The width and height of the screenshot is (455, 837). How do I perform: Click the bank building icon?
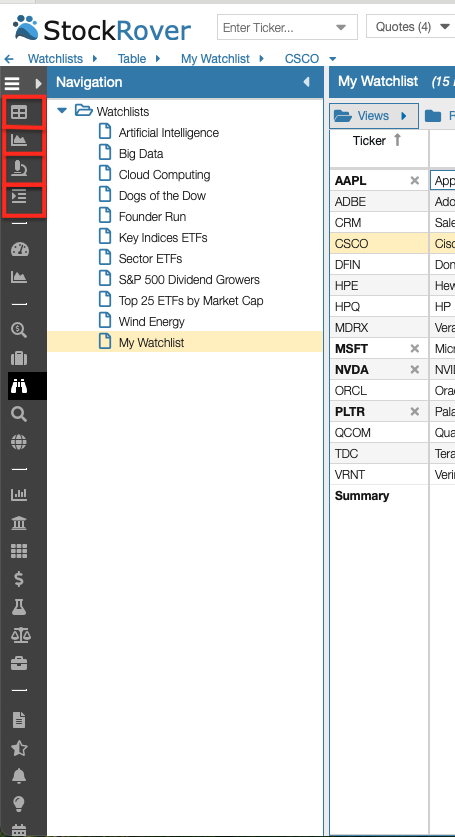point(19,523)
